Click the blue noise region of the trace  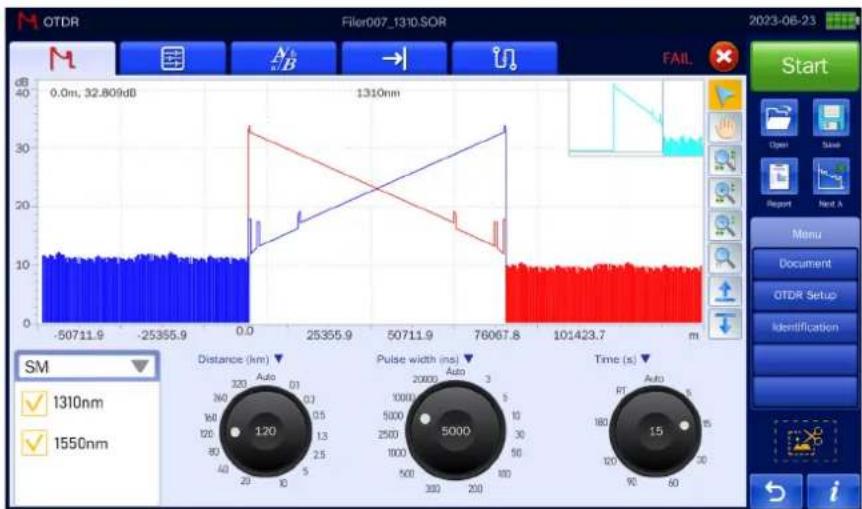coord(145,290)
